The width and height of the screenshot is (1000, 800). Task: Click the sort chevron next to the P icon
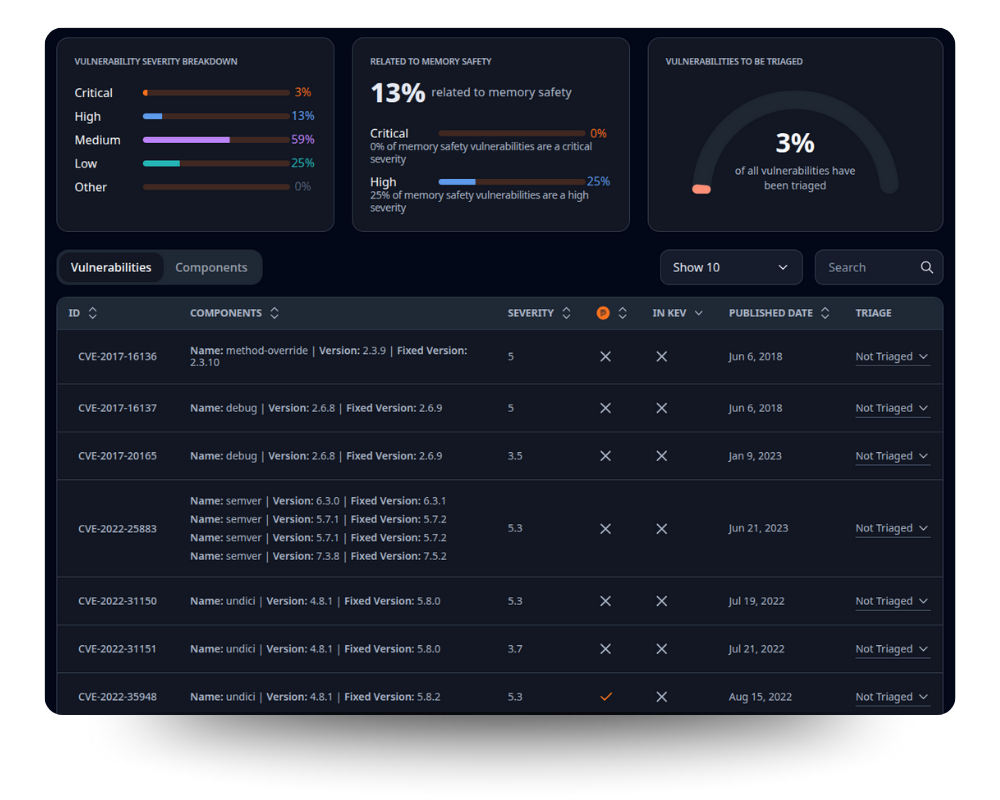click(622, 312)
